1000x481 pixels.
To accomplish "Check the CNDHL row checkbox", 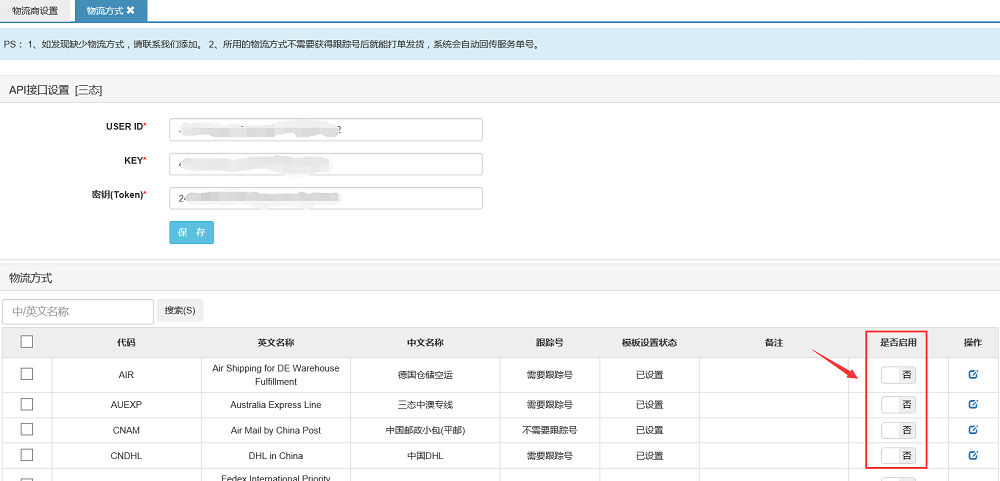I will (27, 456).
